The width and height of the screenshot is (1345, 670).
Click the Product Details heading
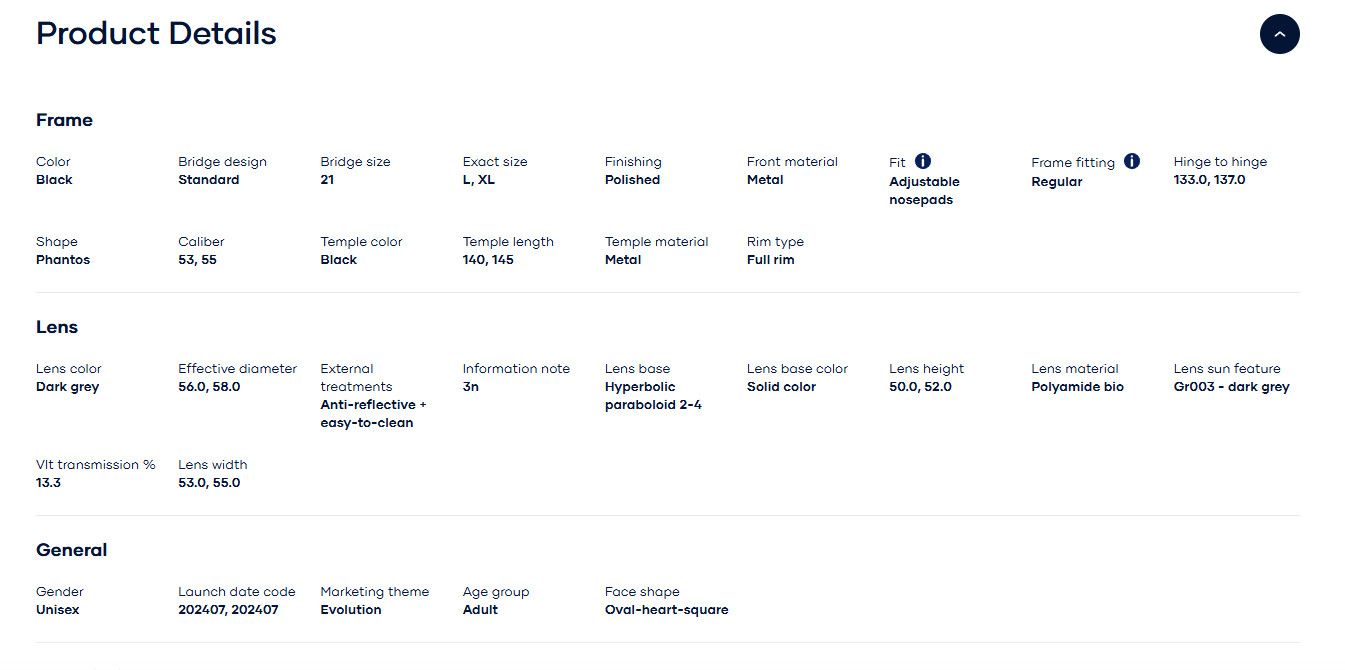pyautogui.click(x=156, y=33)
